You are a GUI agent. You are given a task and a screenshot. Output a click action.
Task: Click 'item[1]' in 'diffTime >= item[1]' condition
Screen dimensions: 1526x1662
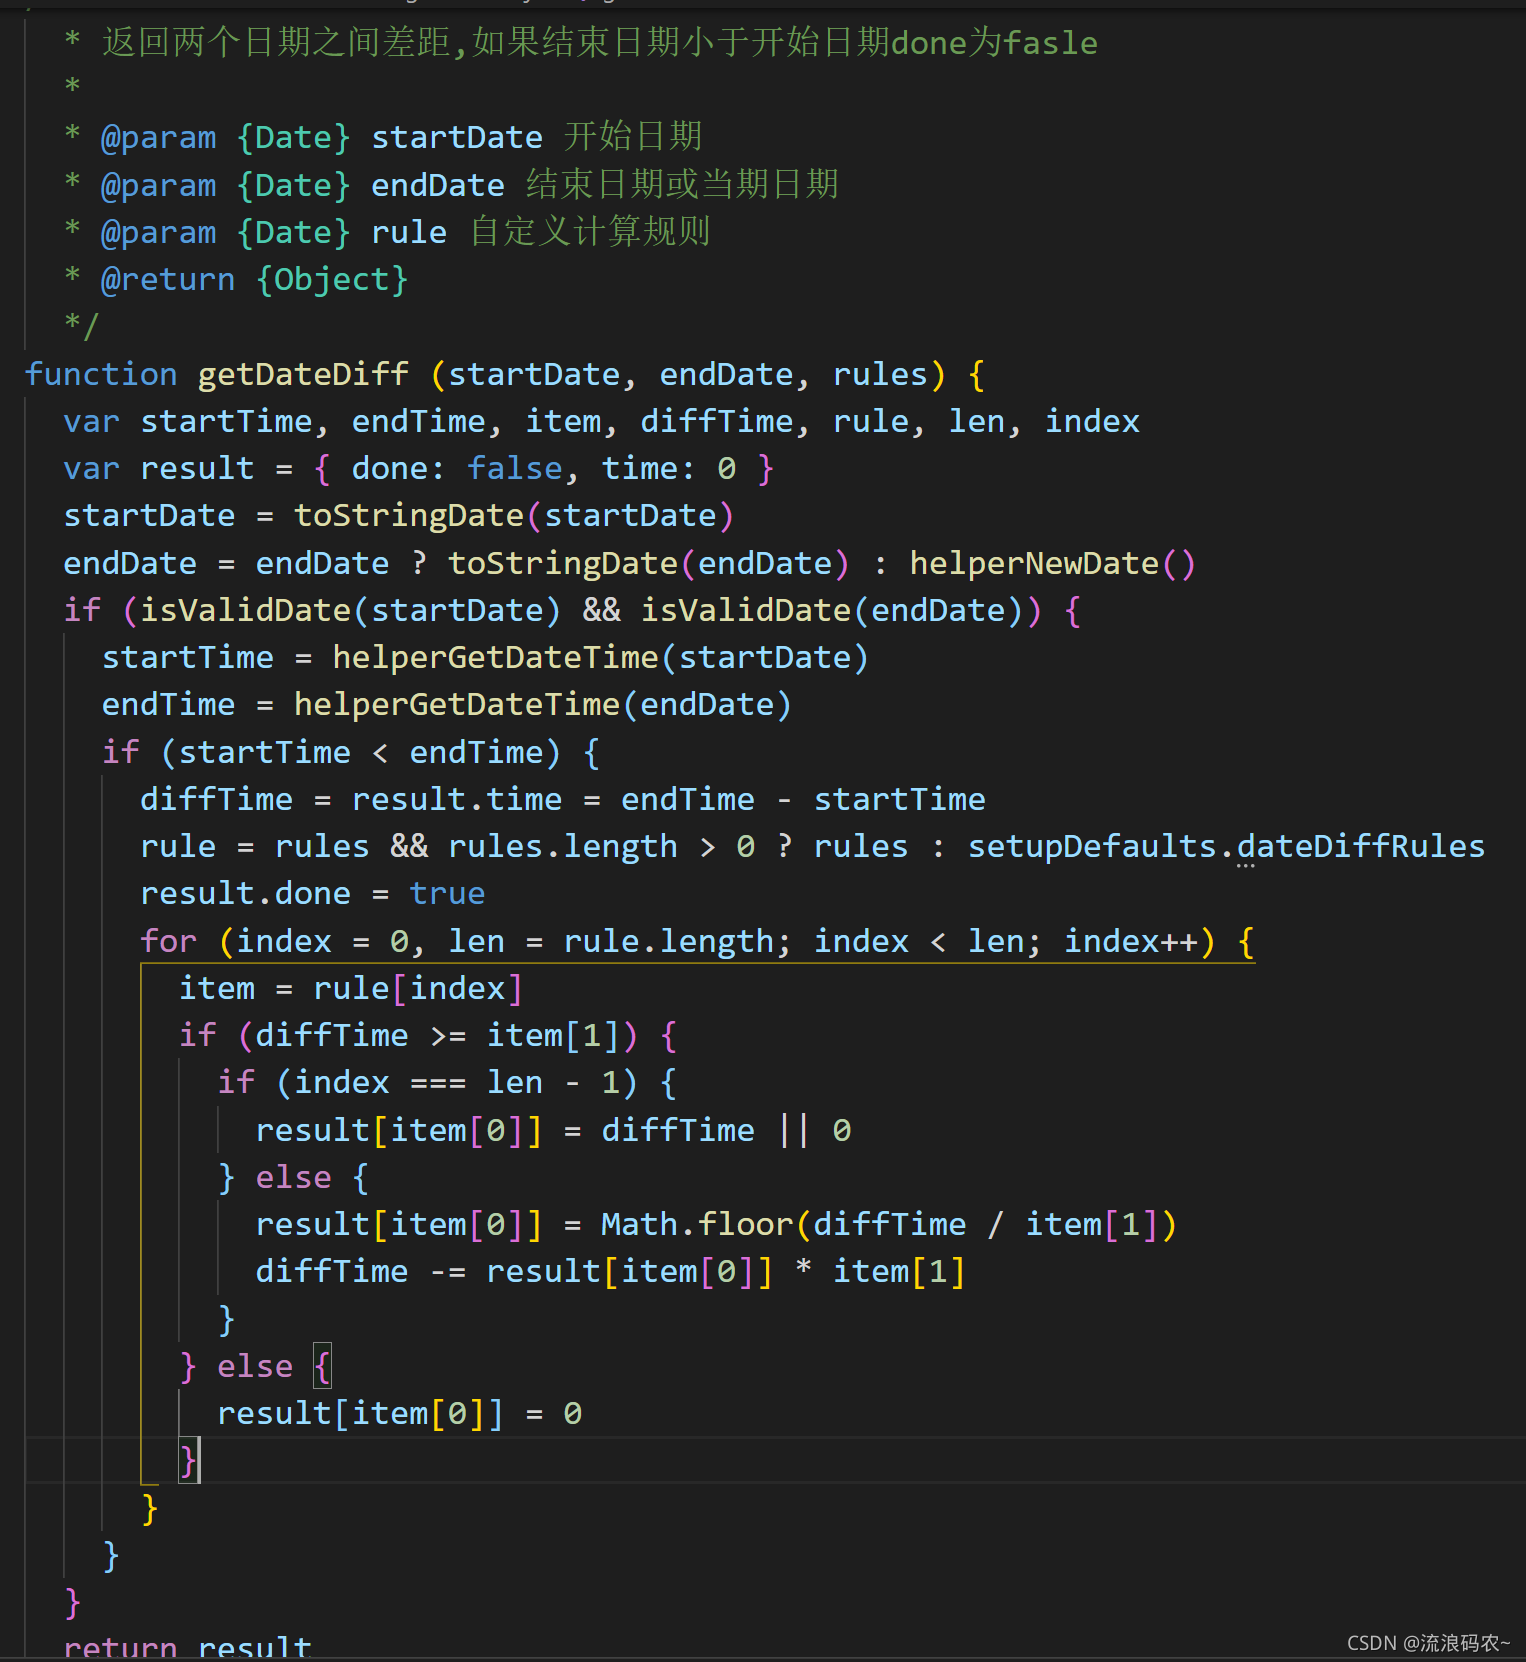[x=553, y=1036]
